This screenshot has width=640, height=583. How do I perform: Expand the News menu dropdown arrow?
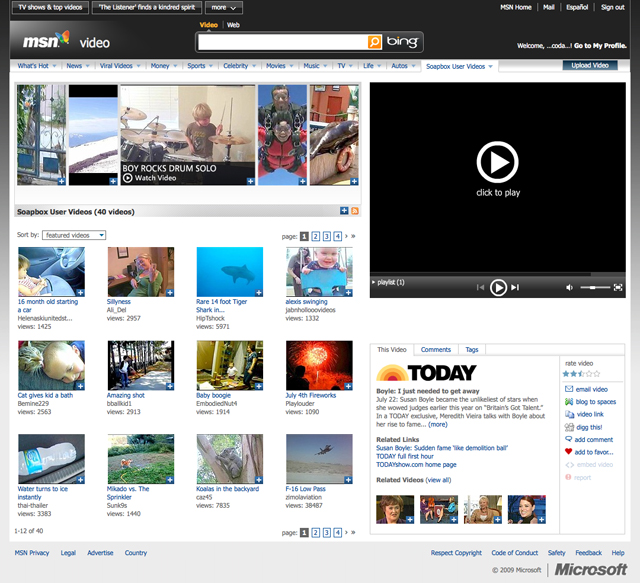click(87, 66)
